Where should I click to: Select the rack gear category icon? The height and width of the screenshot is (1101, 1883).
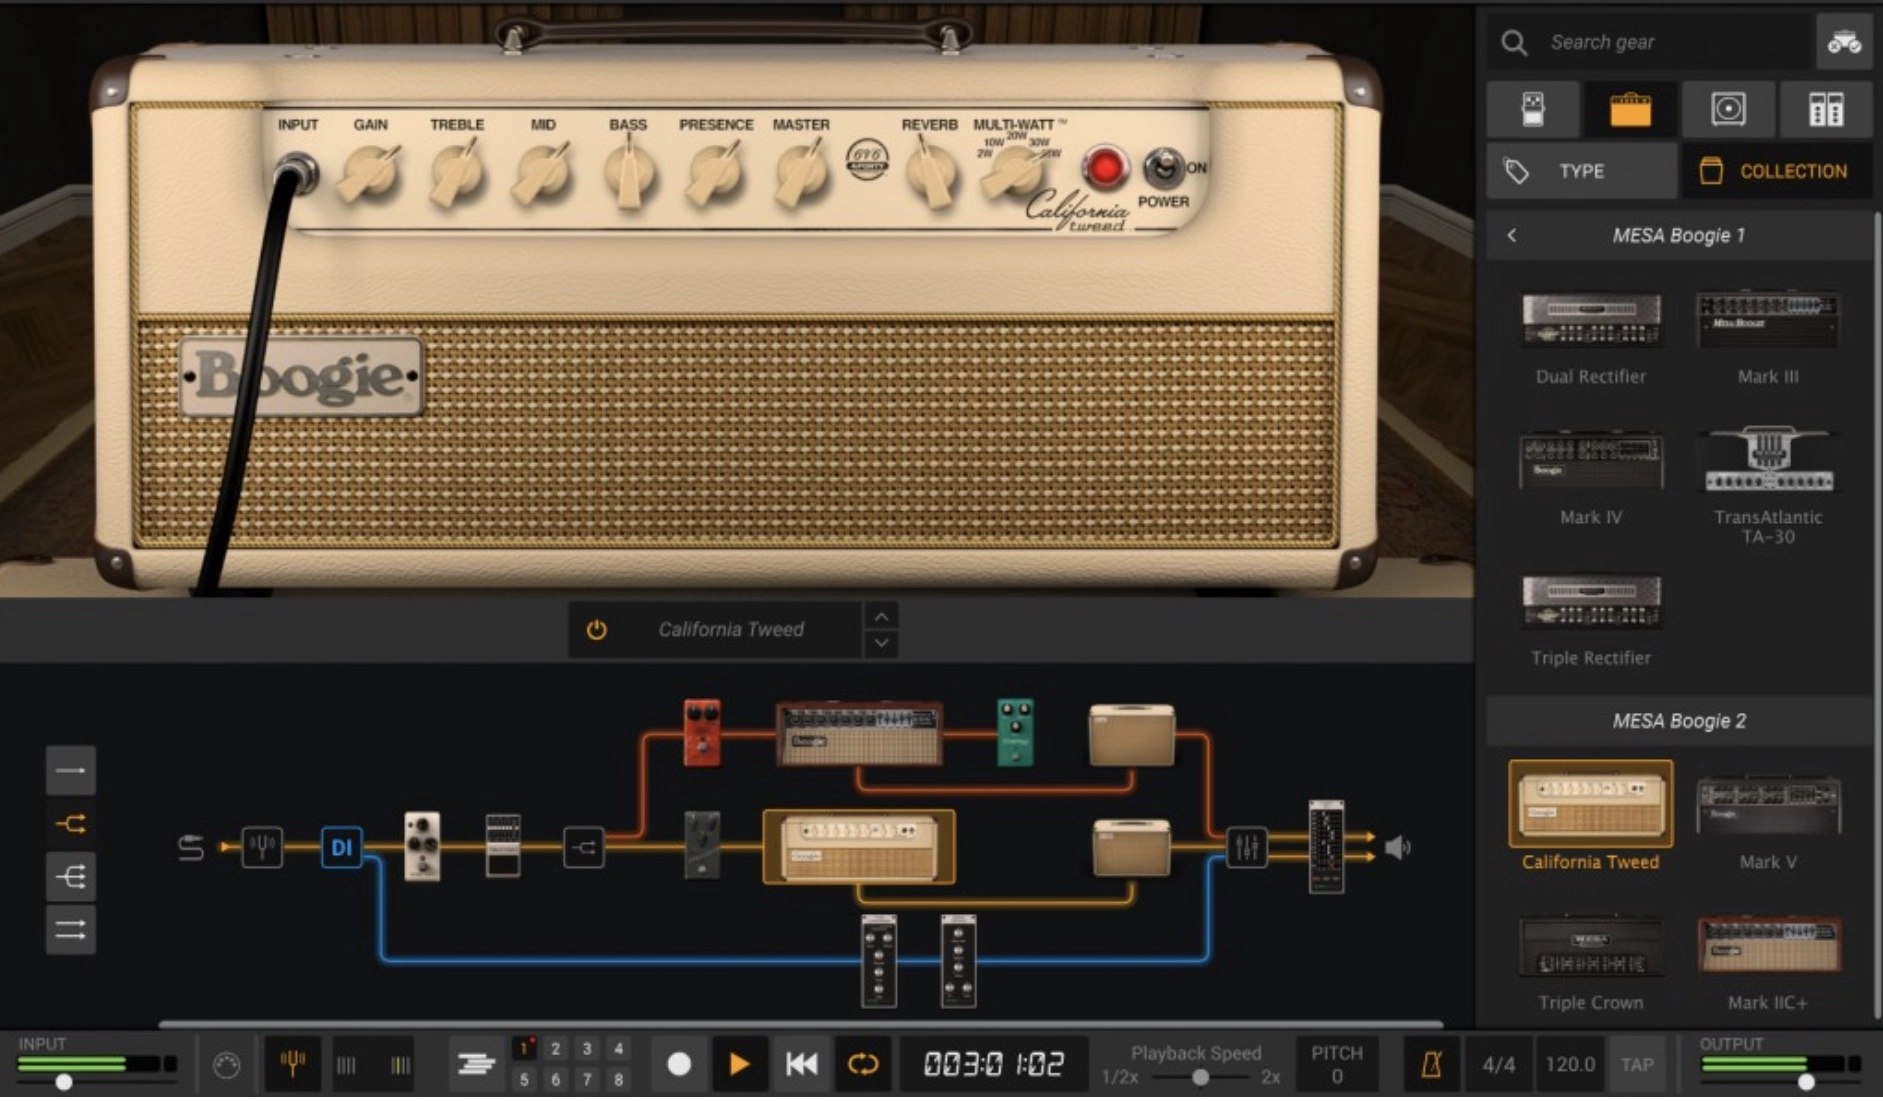click(1826, 109)
